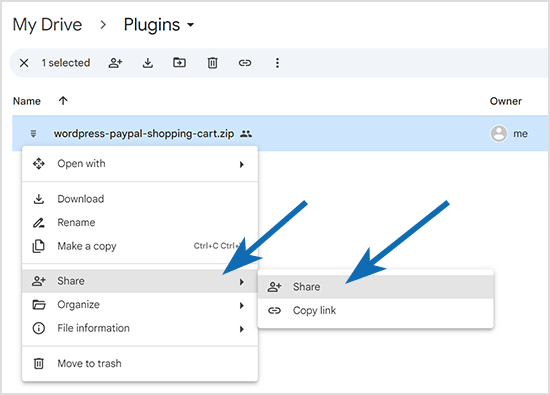
Task: Open the three-dot more actions menu
Action: pos(277,63)
